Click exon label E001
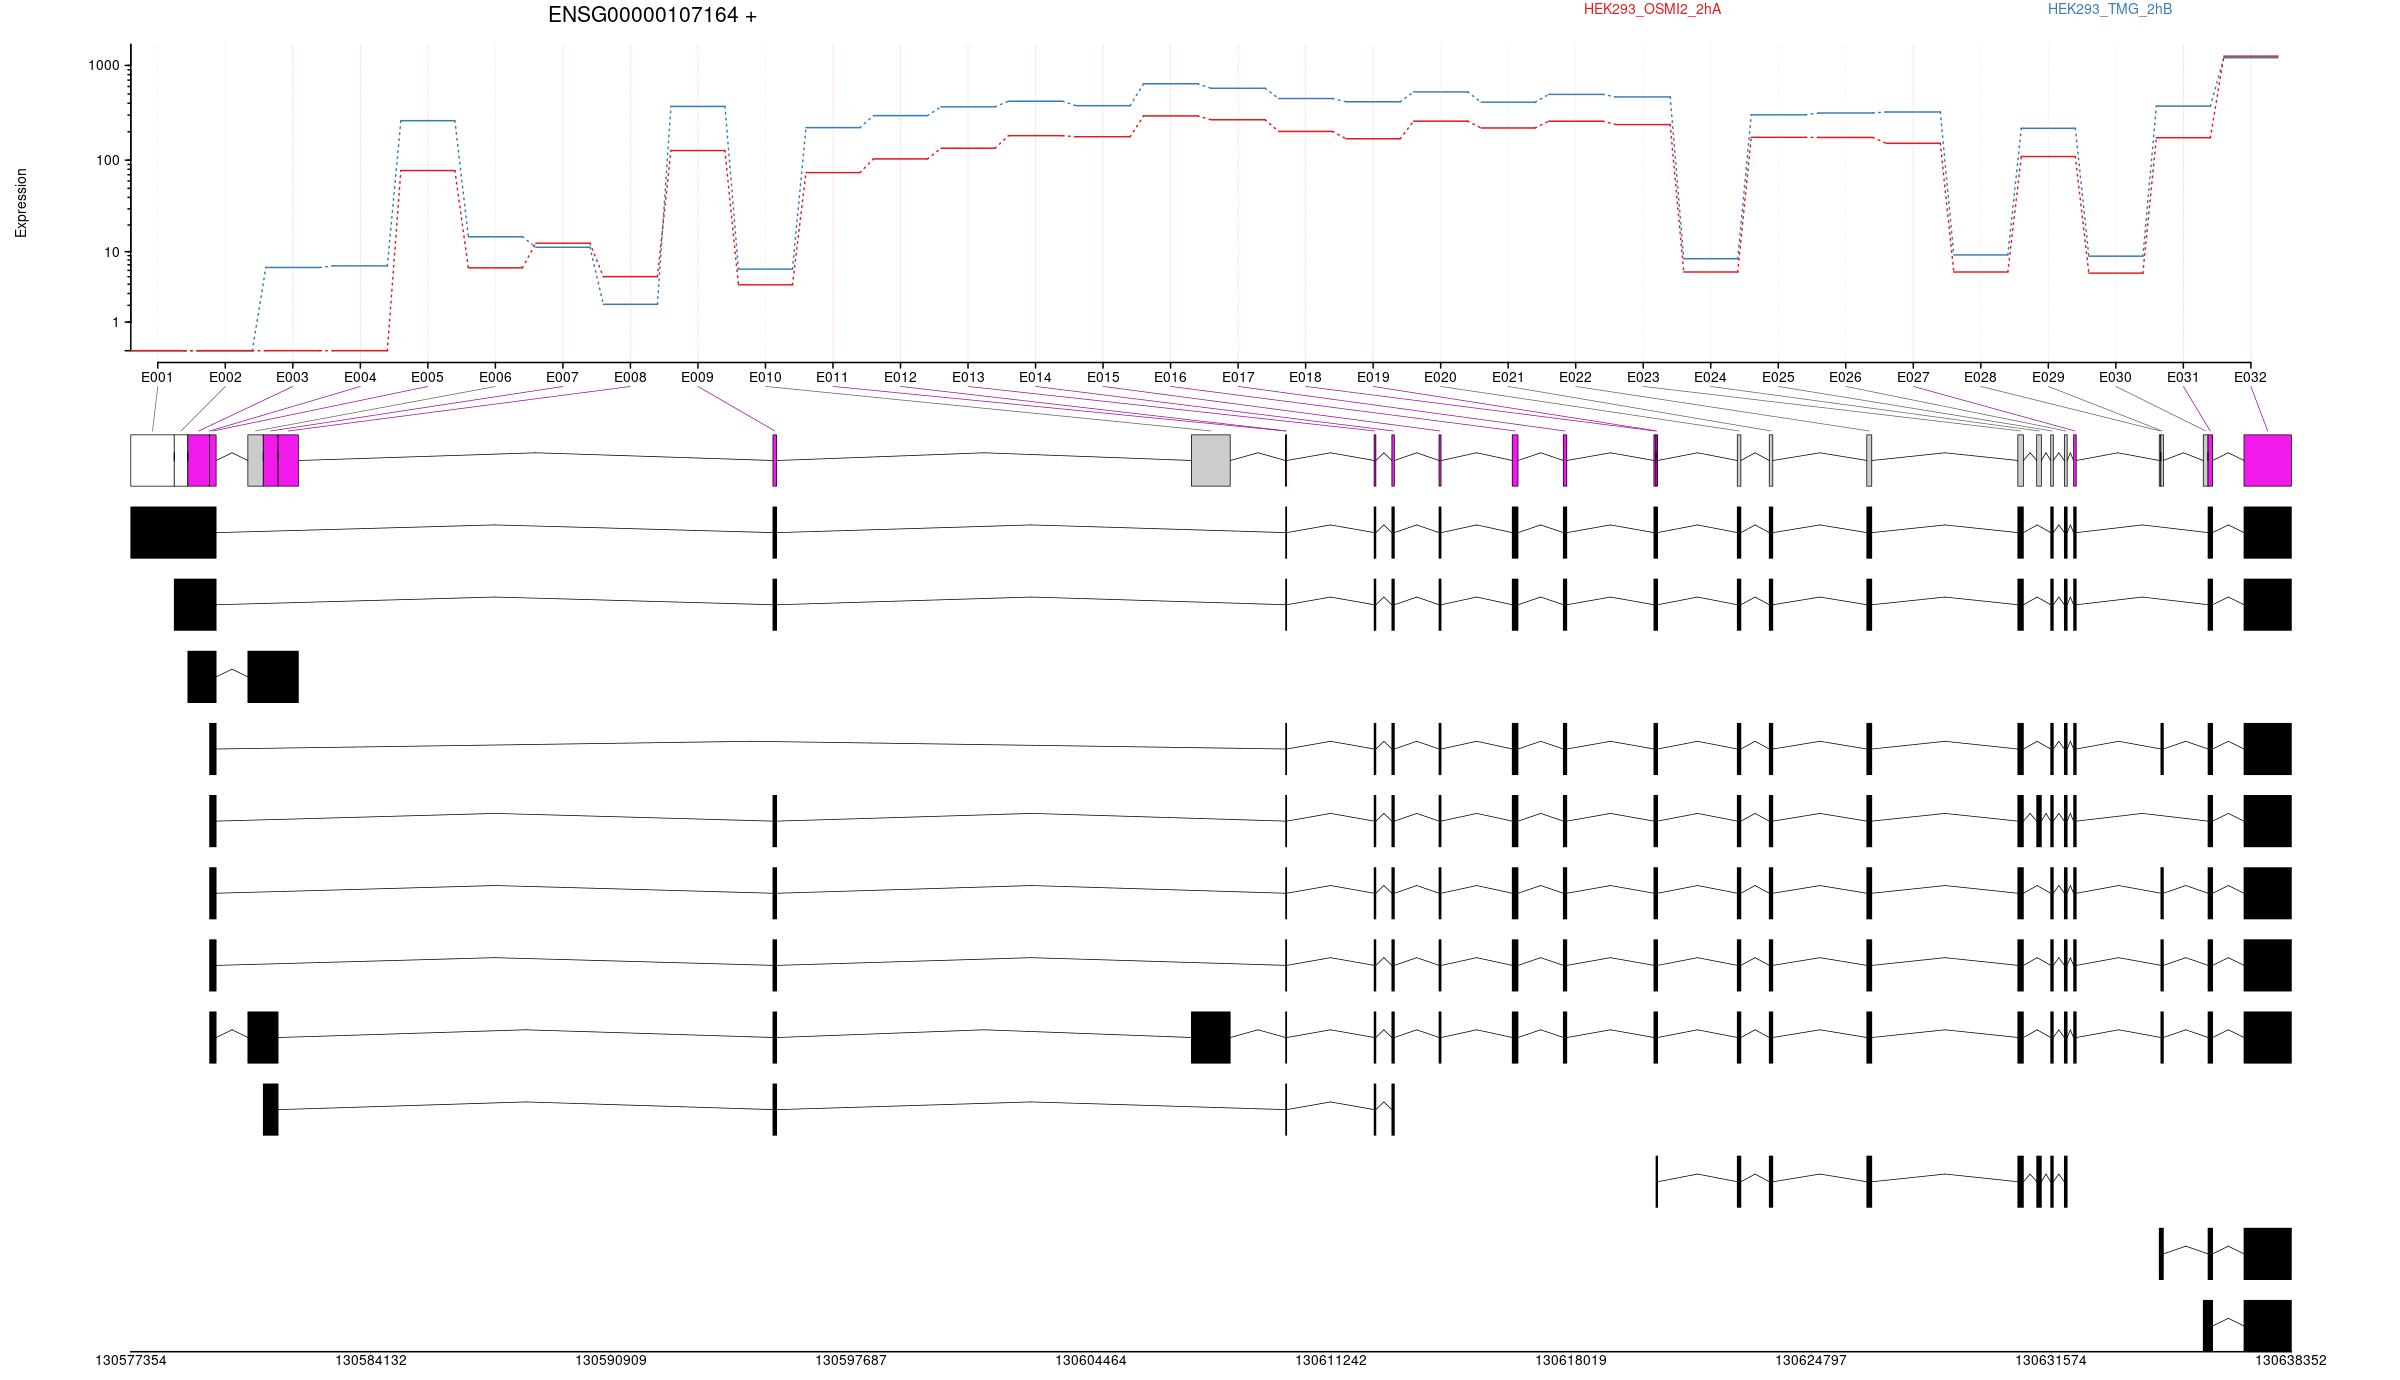The width and height of the screenshot is (2400, 1380). [x=157, y=377]
